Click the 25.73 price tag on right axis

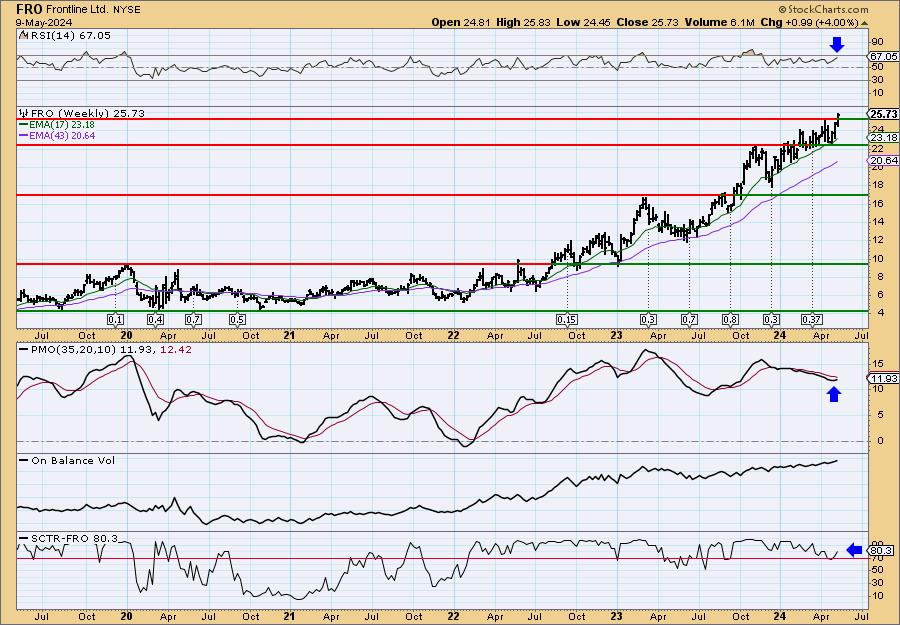[x=884, y=114]
